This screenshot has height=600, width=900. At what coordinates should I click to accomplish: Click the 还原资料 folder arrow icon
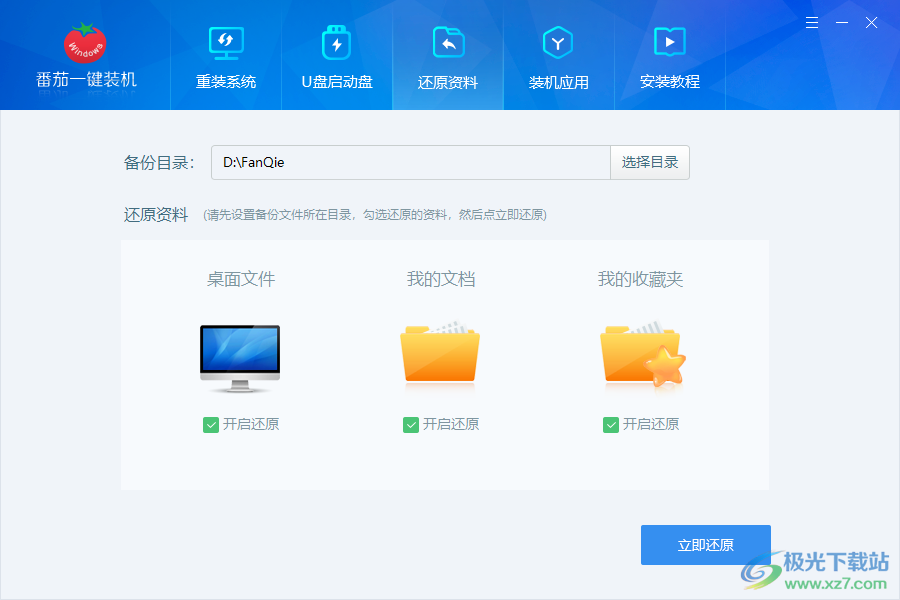(x=448, y=42)
